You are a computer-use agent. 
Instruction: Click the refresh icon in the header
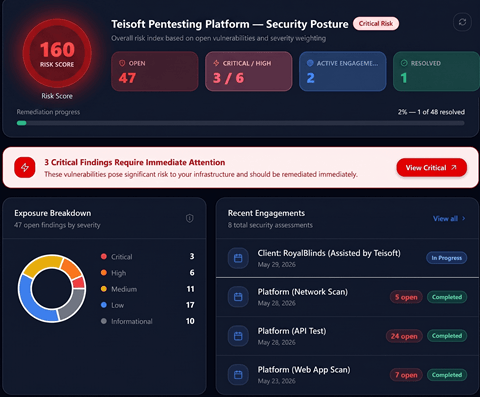tap(462, 22)
